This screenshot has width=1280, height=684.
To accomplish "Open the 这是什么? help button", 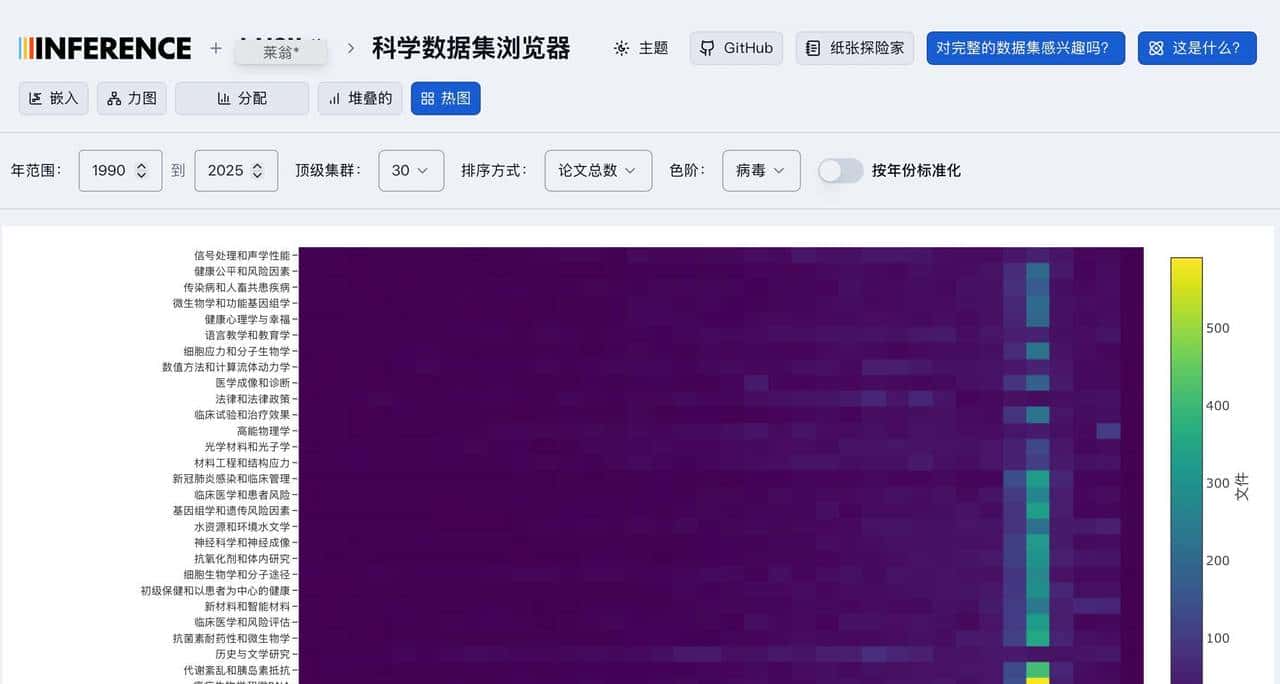I will point(1196,47).
